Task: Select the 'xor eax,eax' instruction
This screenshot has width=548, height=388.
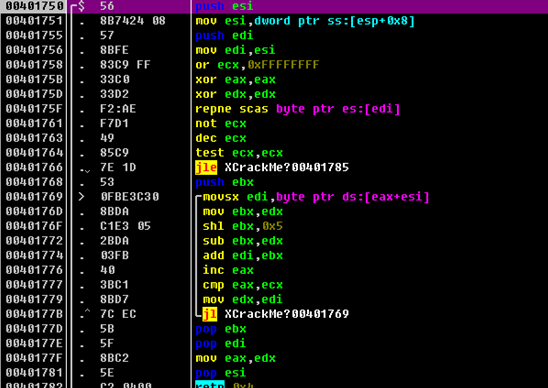Action: point(235,79)
